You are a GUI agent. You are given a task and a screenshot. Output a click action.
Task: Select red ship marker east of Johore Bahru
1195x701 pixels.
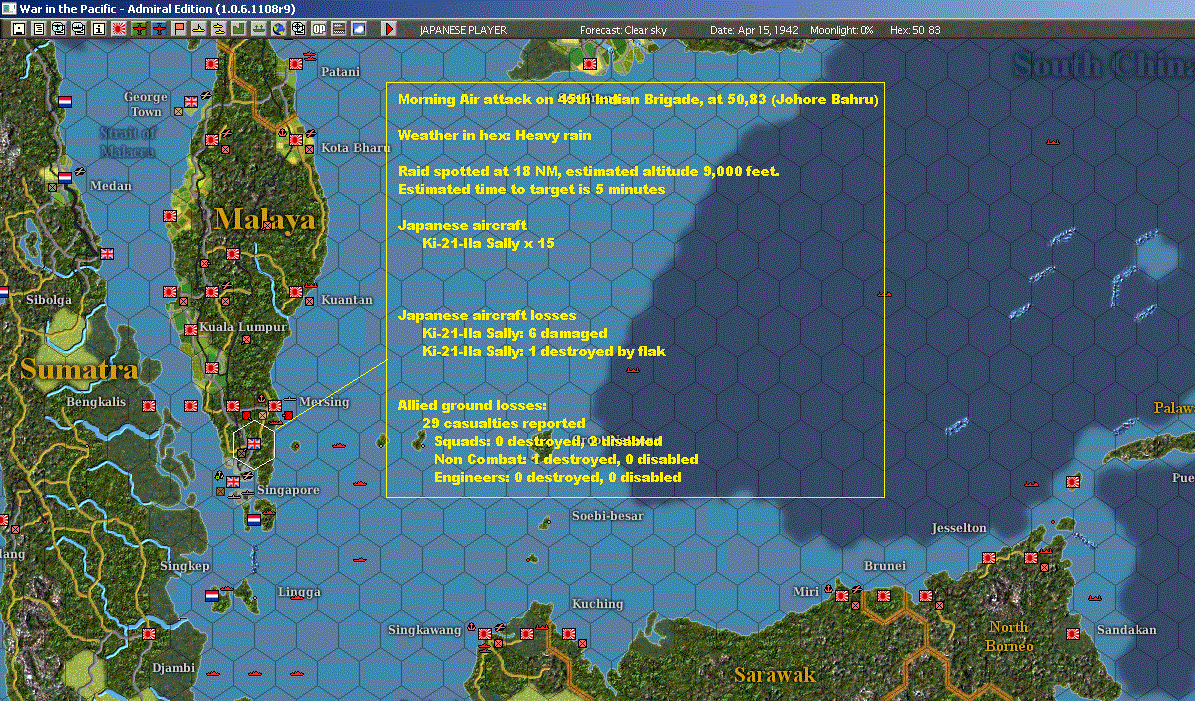click(338, 445)
